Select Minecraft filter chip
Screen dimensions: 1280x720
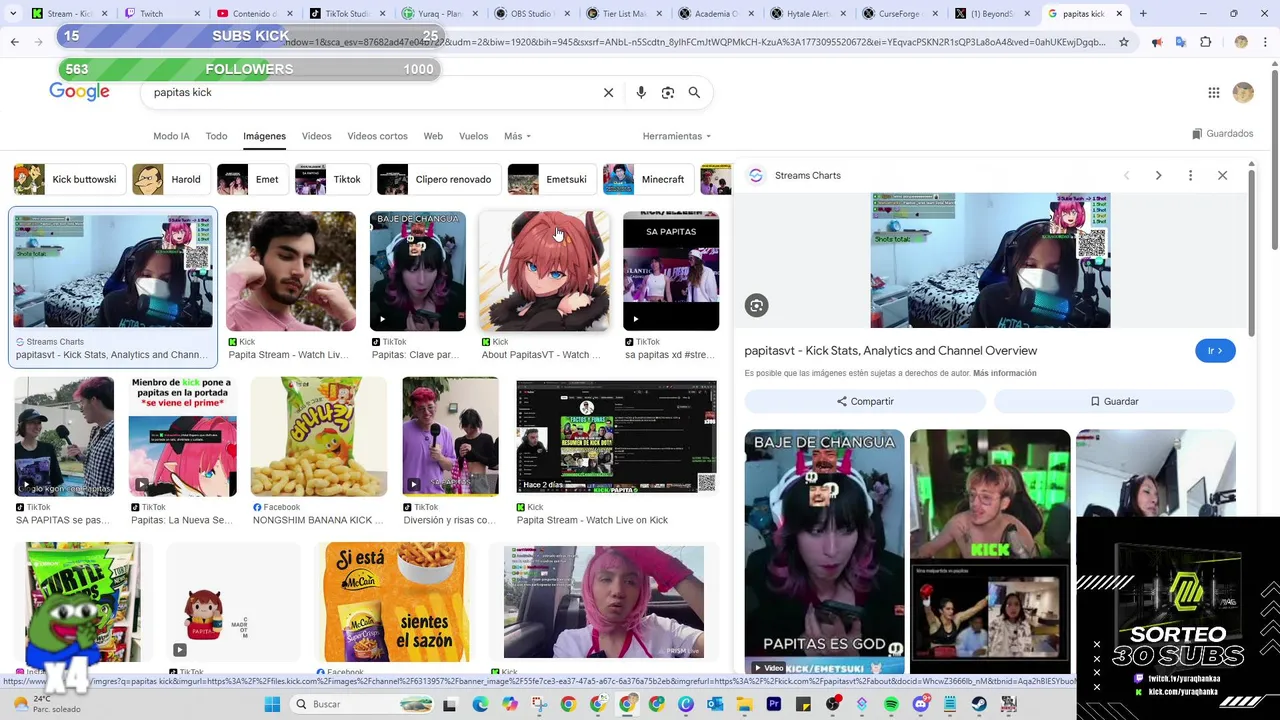(648, 179)
